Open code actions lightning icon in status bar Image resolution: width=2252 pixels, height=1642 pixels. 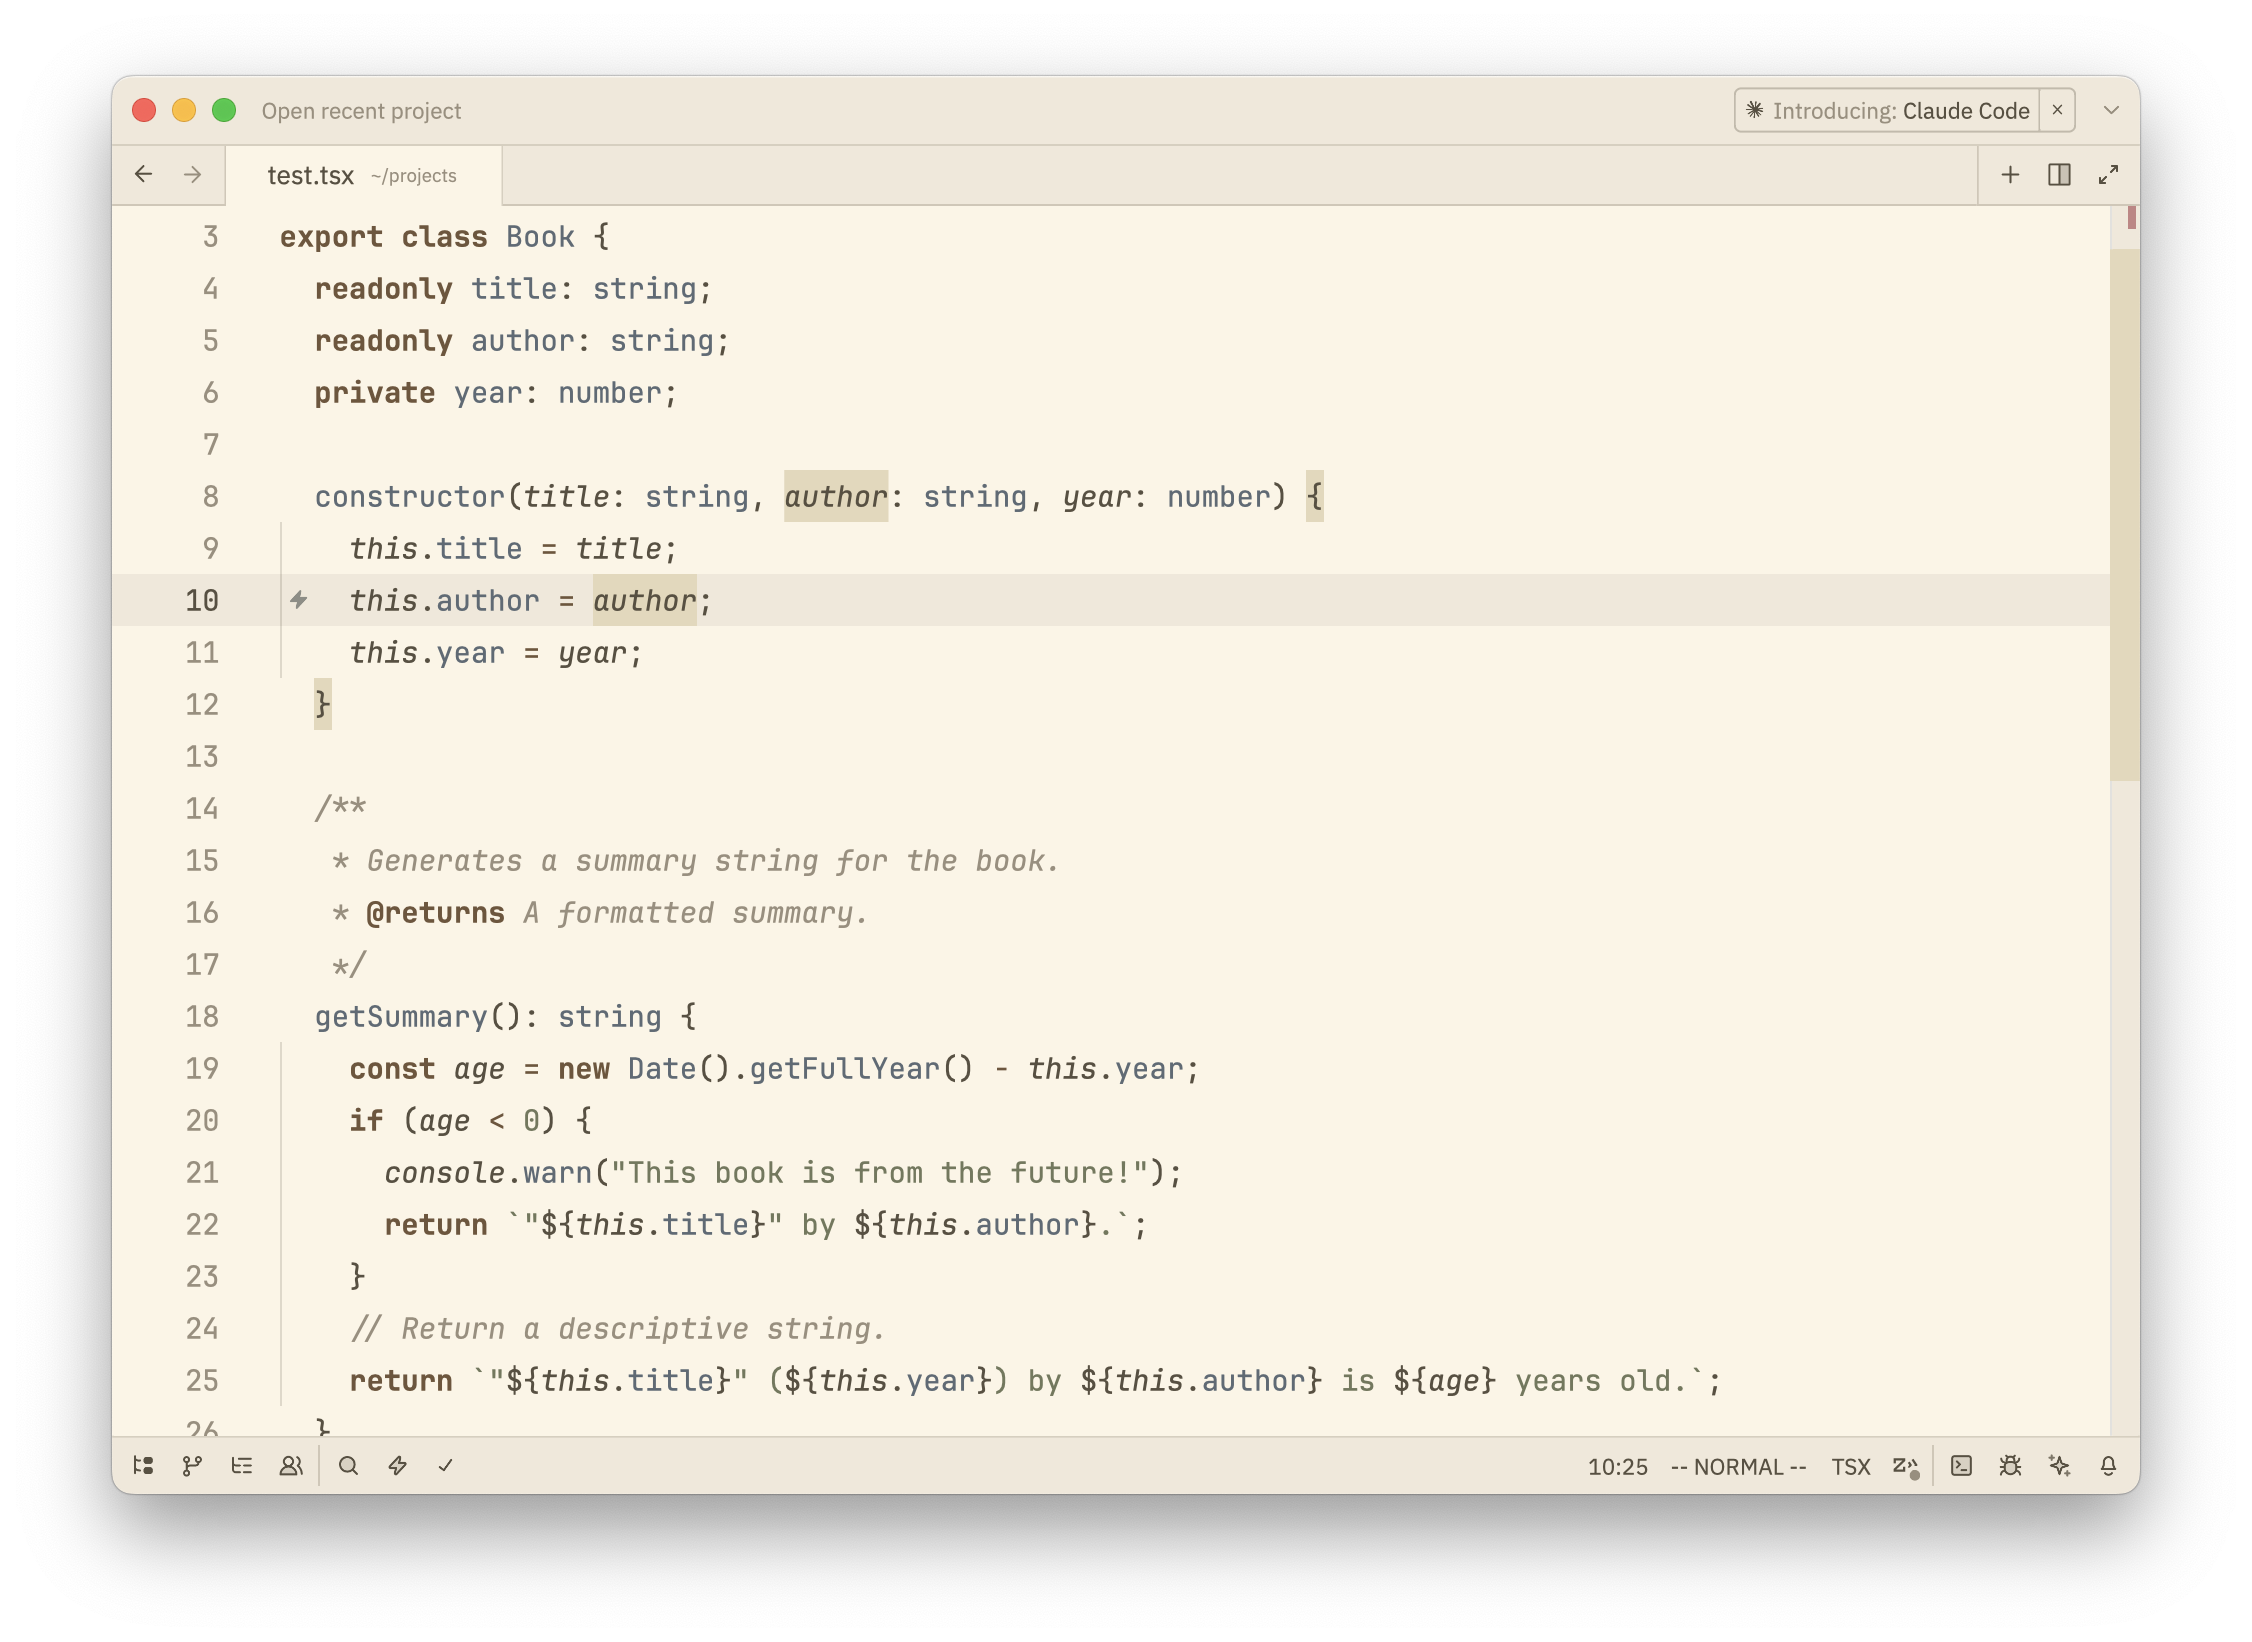pyautogui.click(x=397, y=1465)
